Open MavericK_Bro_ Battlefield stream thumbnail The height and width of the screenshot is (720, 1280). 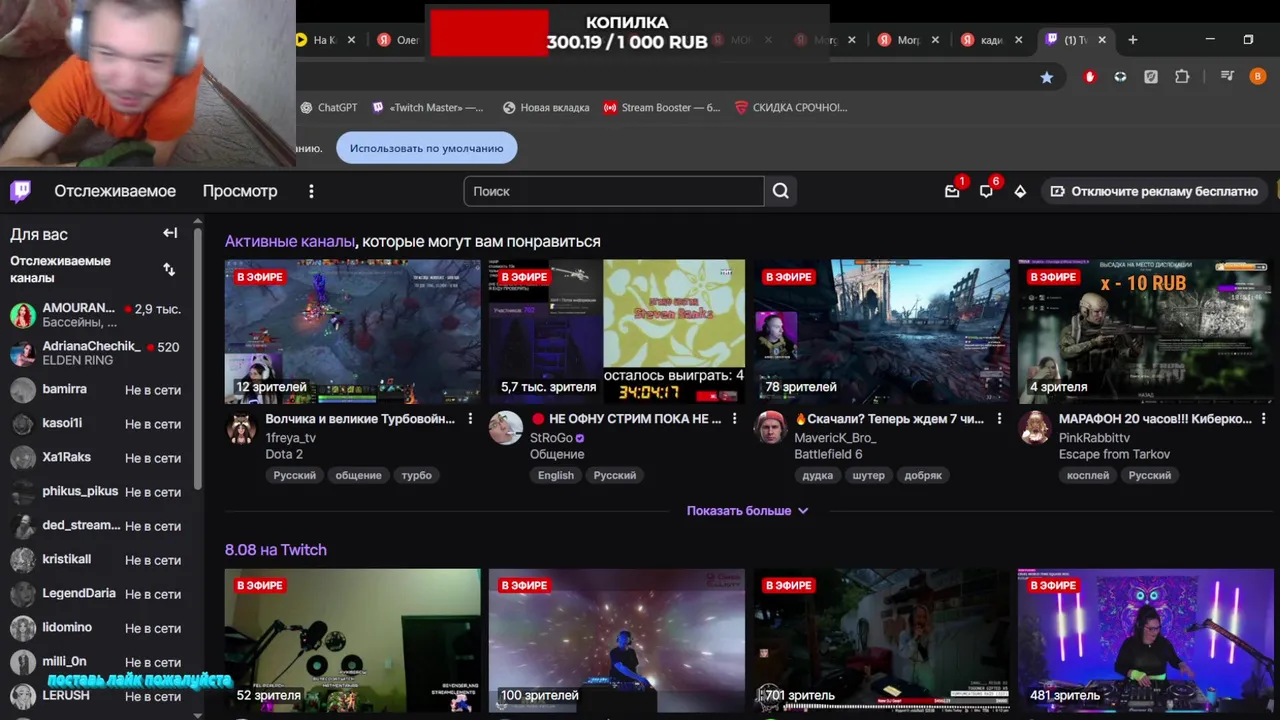pos(882,332)
